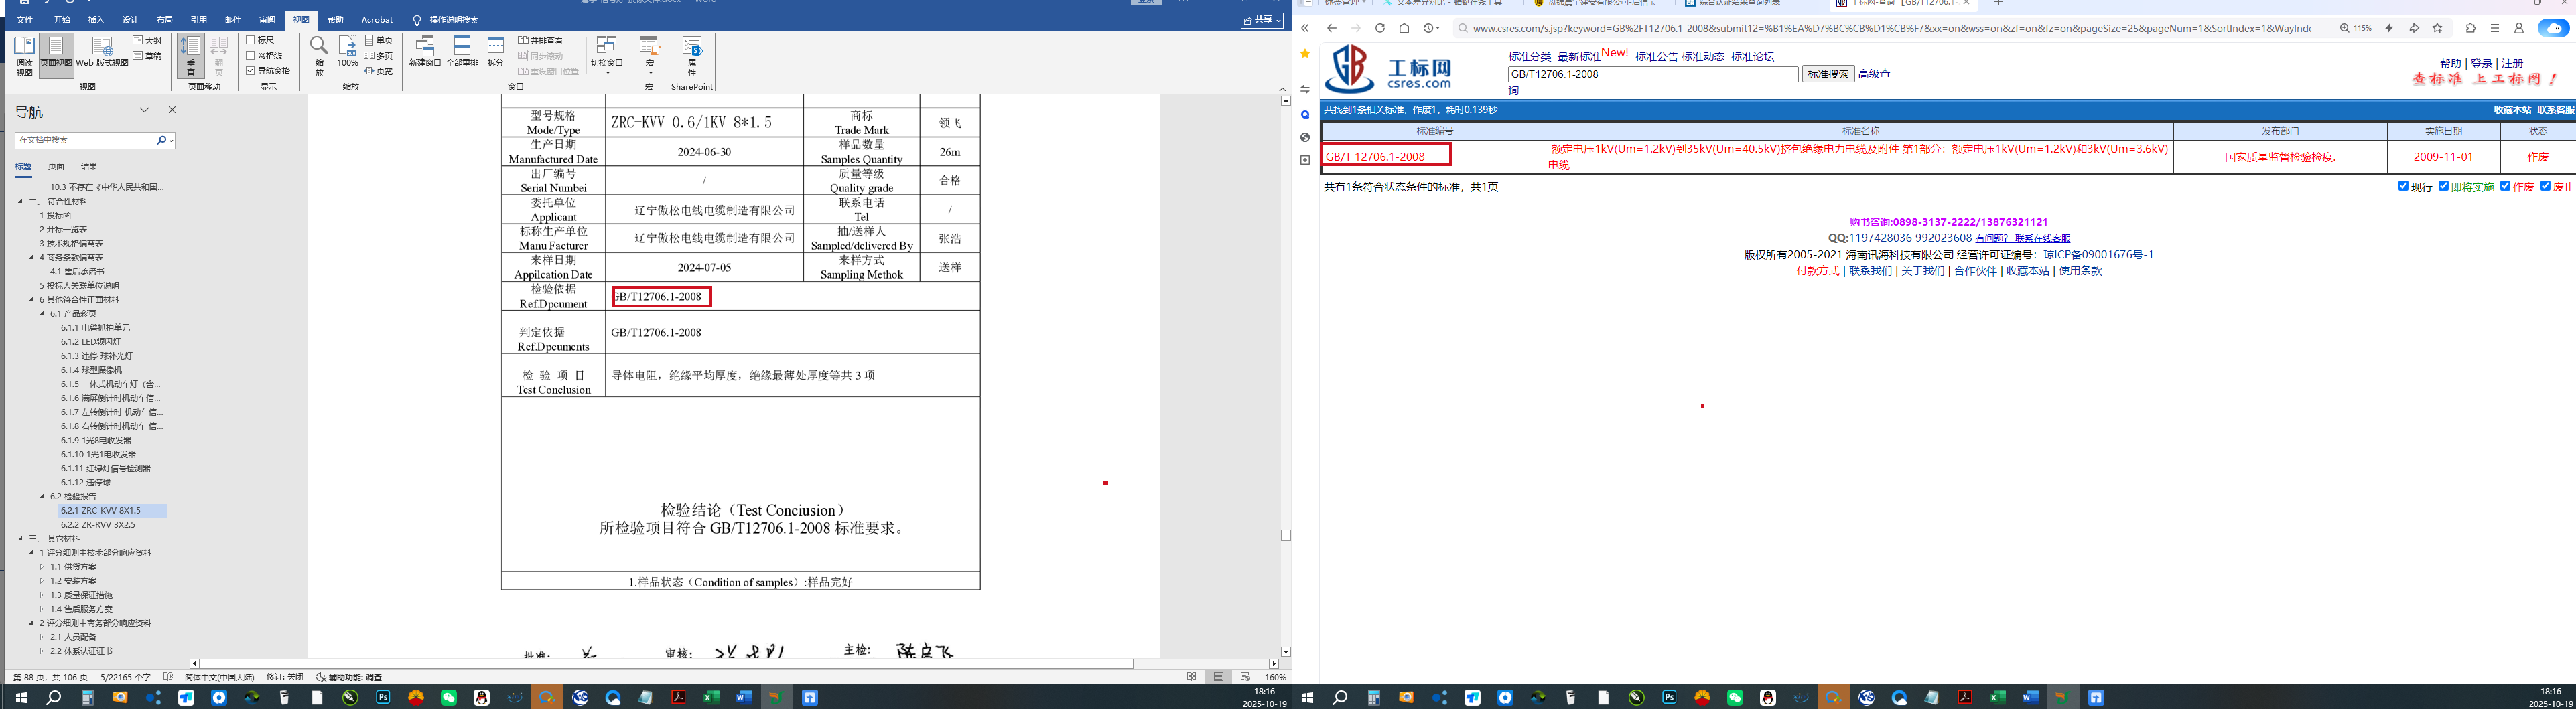Viewport: 2576px width, 709px height.
Task: Uncheck the Navigation Pane (导航窗格) checkbox
Action: click(x=250, y=71)
